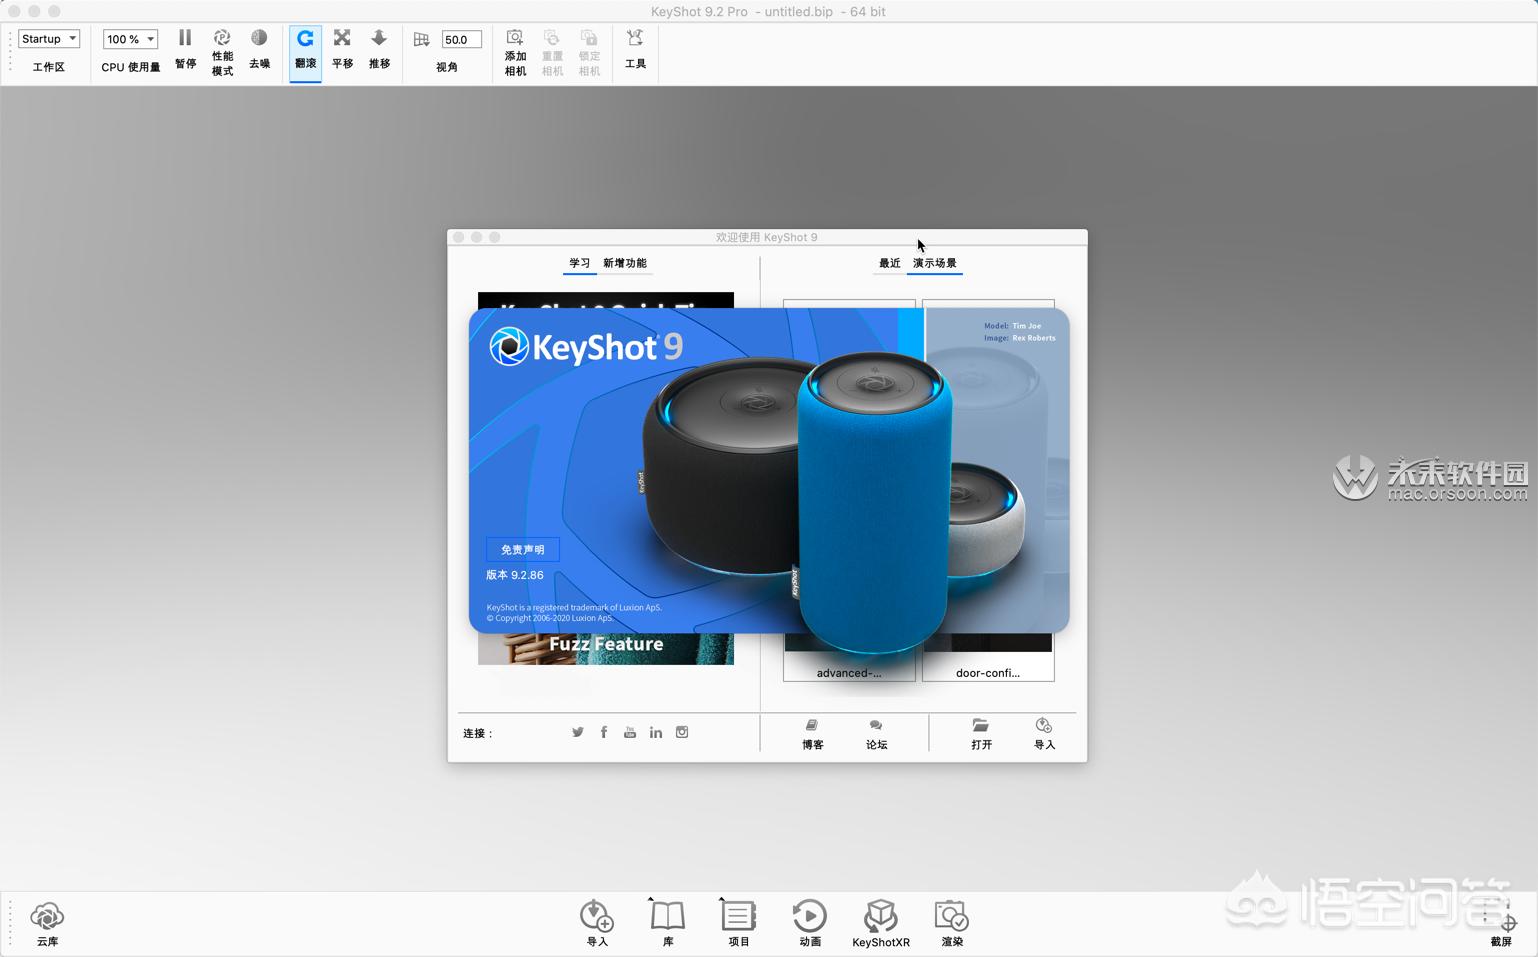Click the Reset Camera (重置相机) icon

(552, 38)
